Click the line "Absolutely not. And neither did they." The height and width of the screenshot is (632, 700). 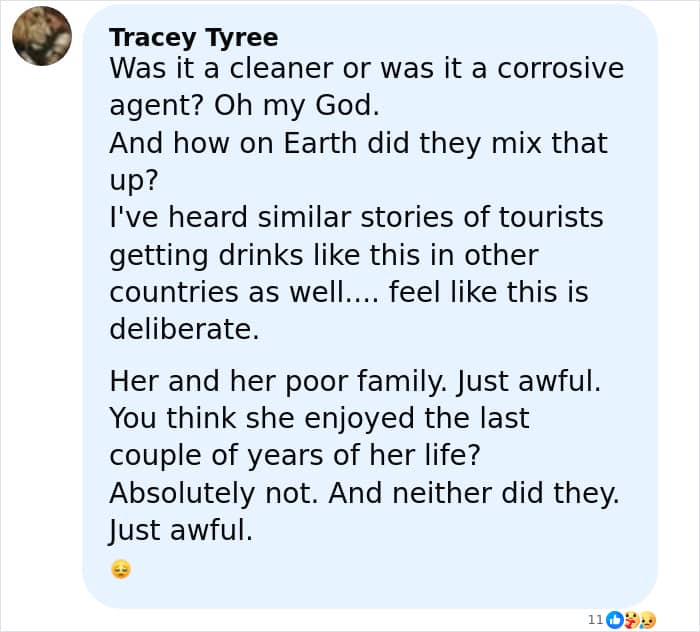click(364, 493)
